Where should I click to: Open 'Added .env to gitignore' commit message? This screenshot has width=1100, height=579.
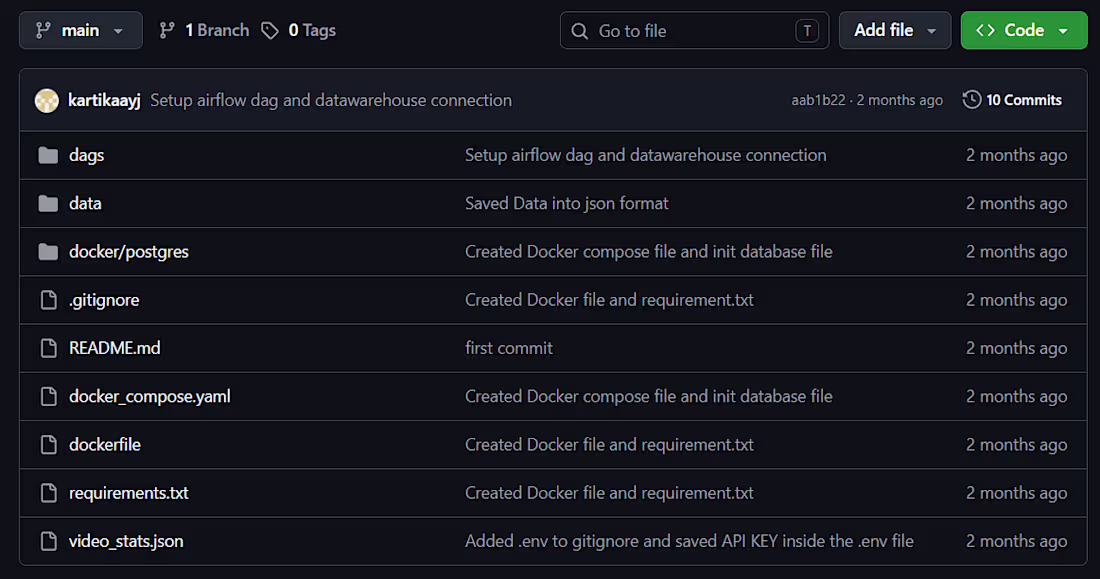[690, 541]
